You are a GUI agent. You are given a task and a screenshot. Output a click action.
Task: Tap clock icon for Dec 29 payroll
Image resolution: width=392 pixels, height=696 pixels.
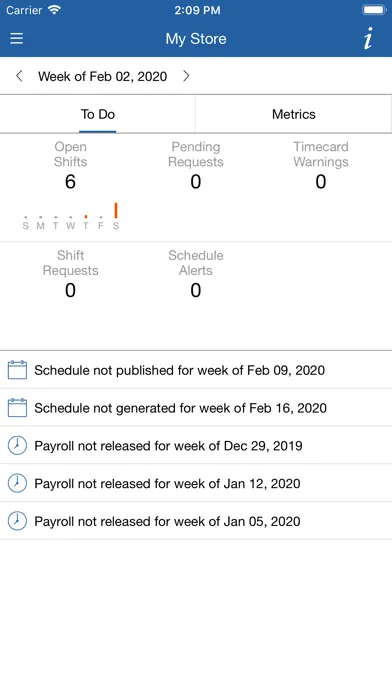[x=17, y=445]
